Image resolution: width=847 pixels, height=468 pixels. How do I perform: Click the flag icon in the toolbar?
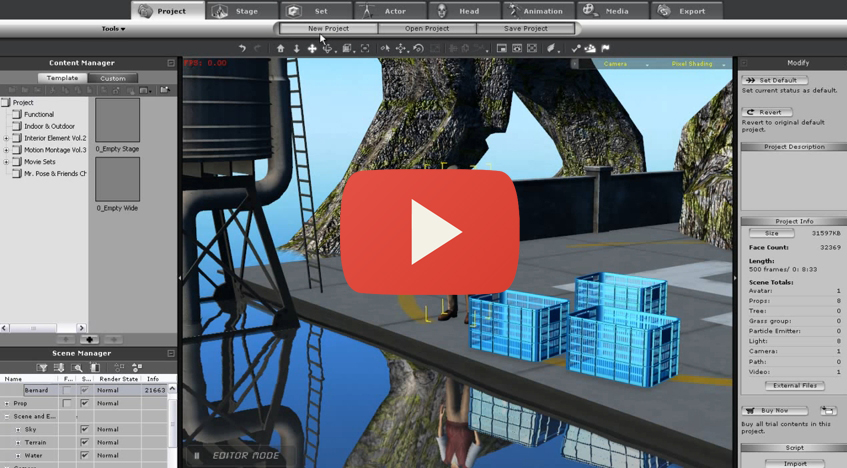point(605,48)
